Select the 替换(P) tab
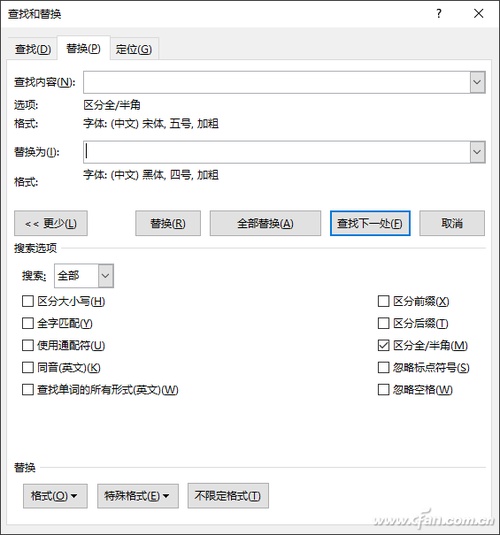This screenshot has width=500, height=535. tap(83, 48)
